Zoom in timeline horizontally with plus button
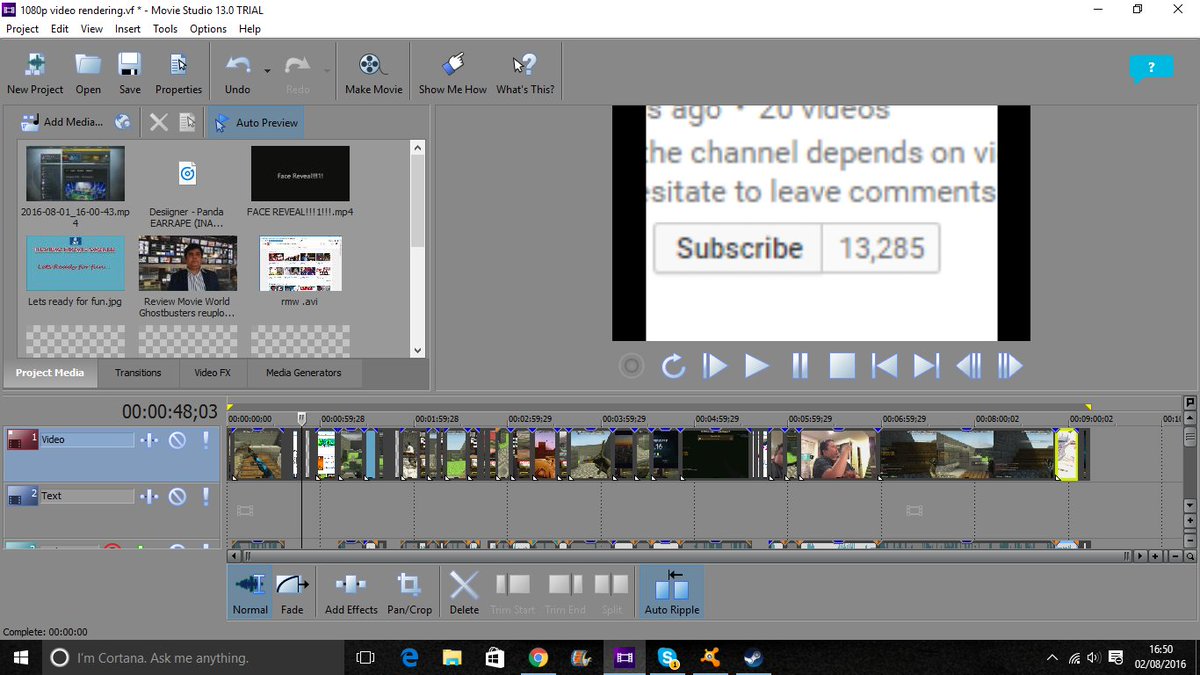 [1155, 556]
